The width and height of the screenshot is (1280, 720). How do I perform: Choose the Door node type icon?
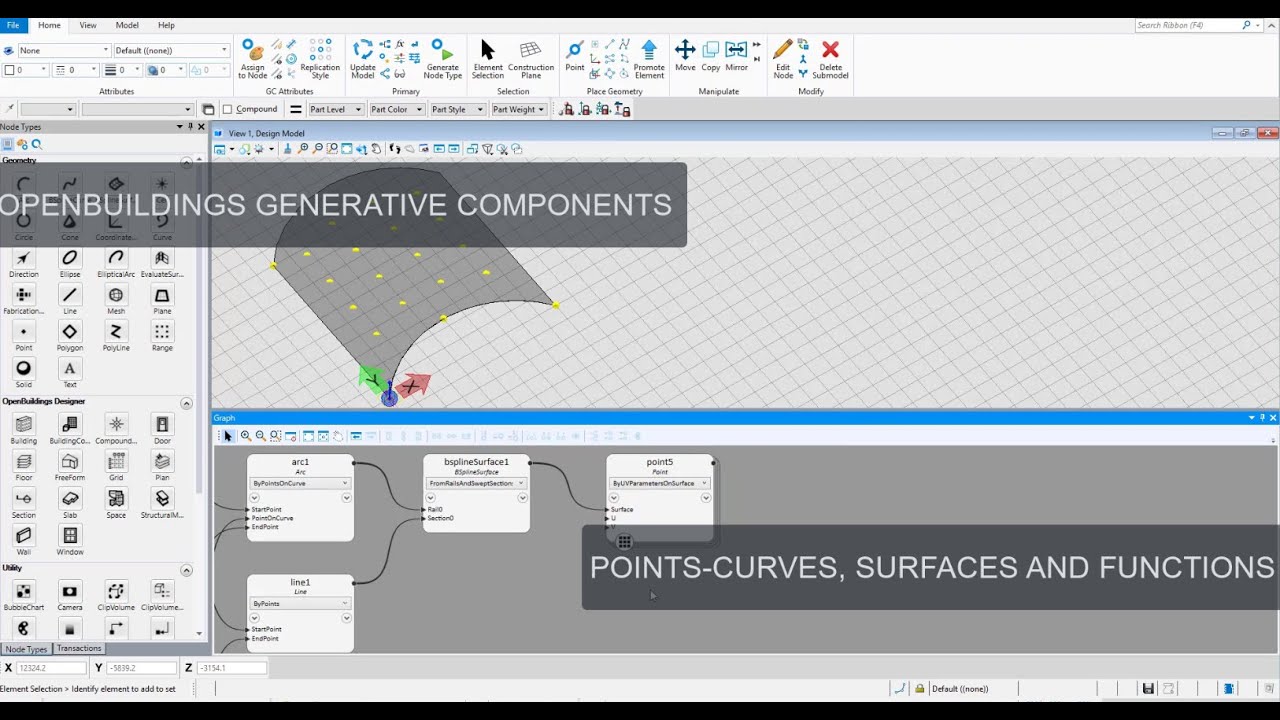(162, 424)
